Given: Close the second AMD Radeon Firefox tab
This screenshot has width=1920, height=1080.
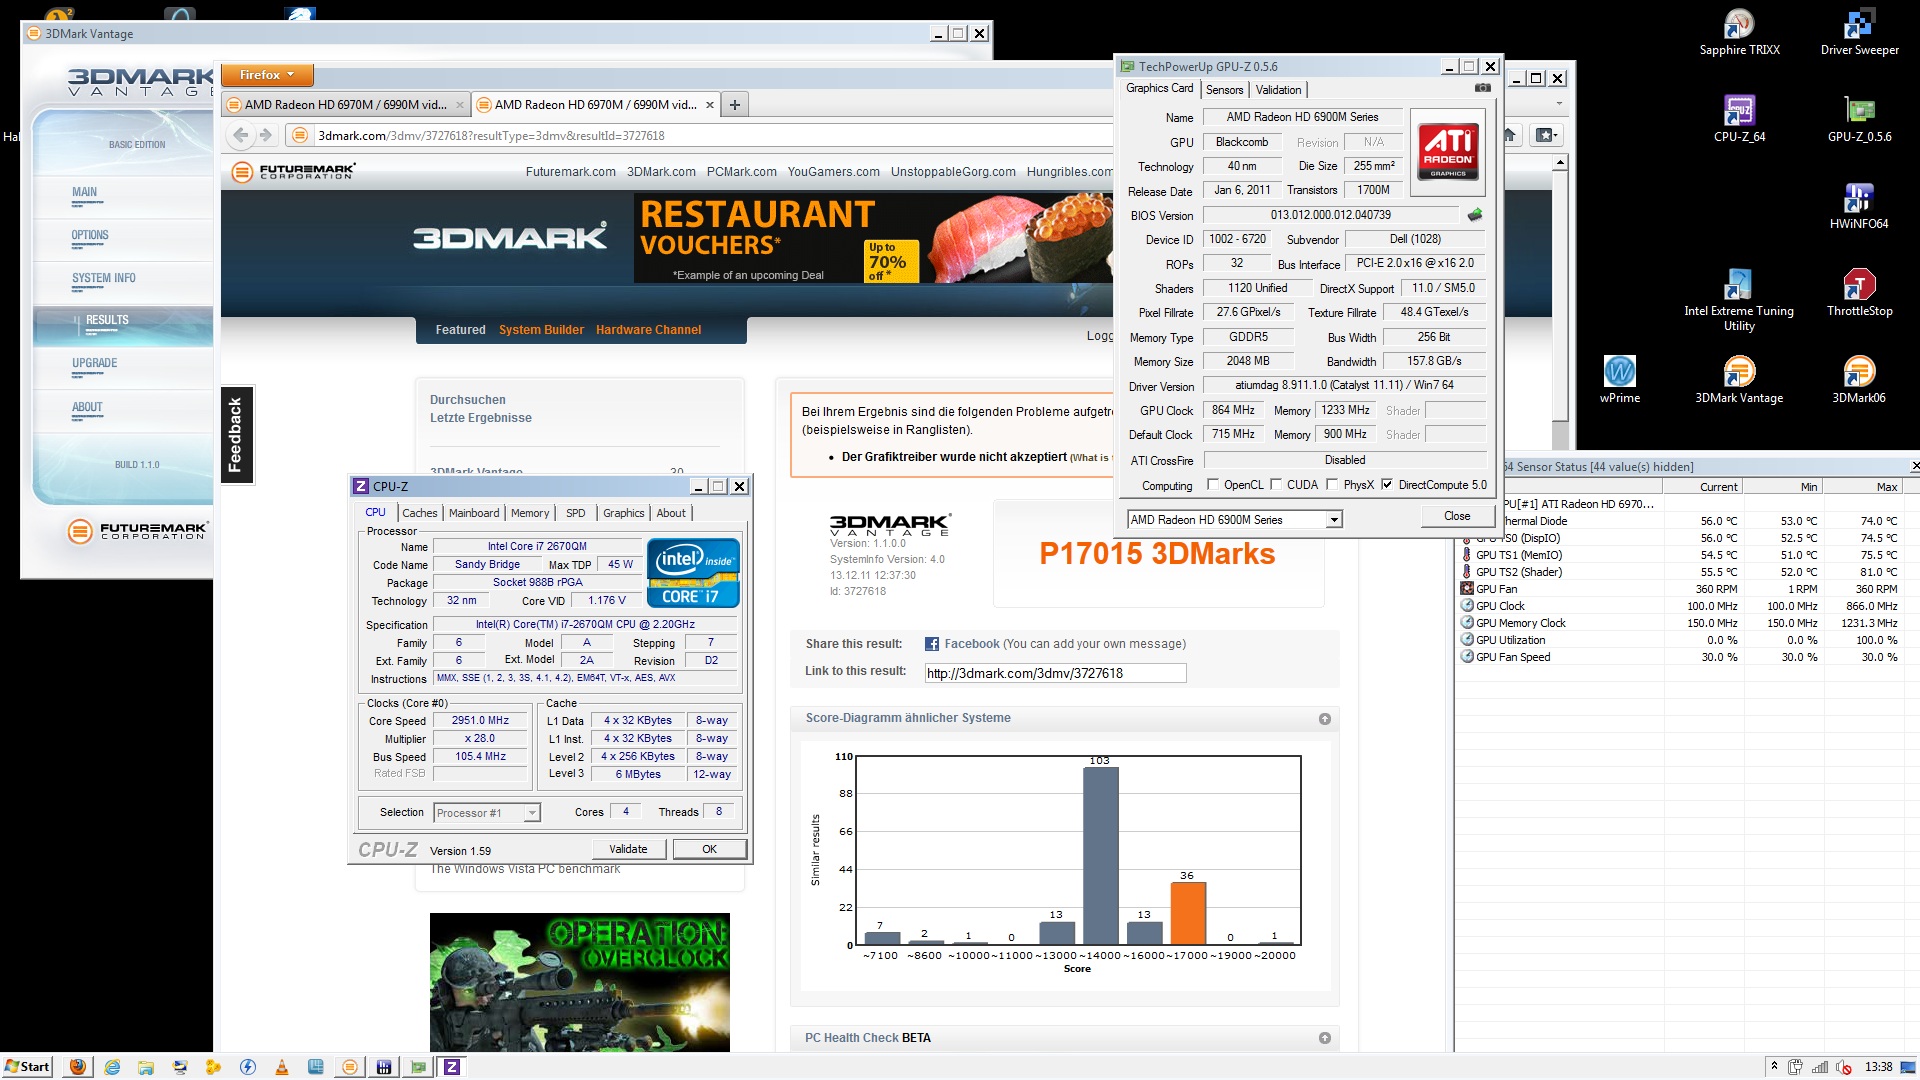Looking at the screenshot, I should 709,104.
